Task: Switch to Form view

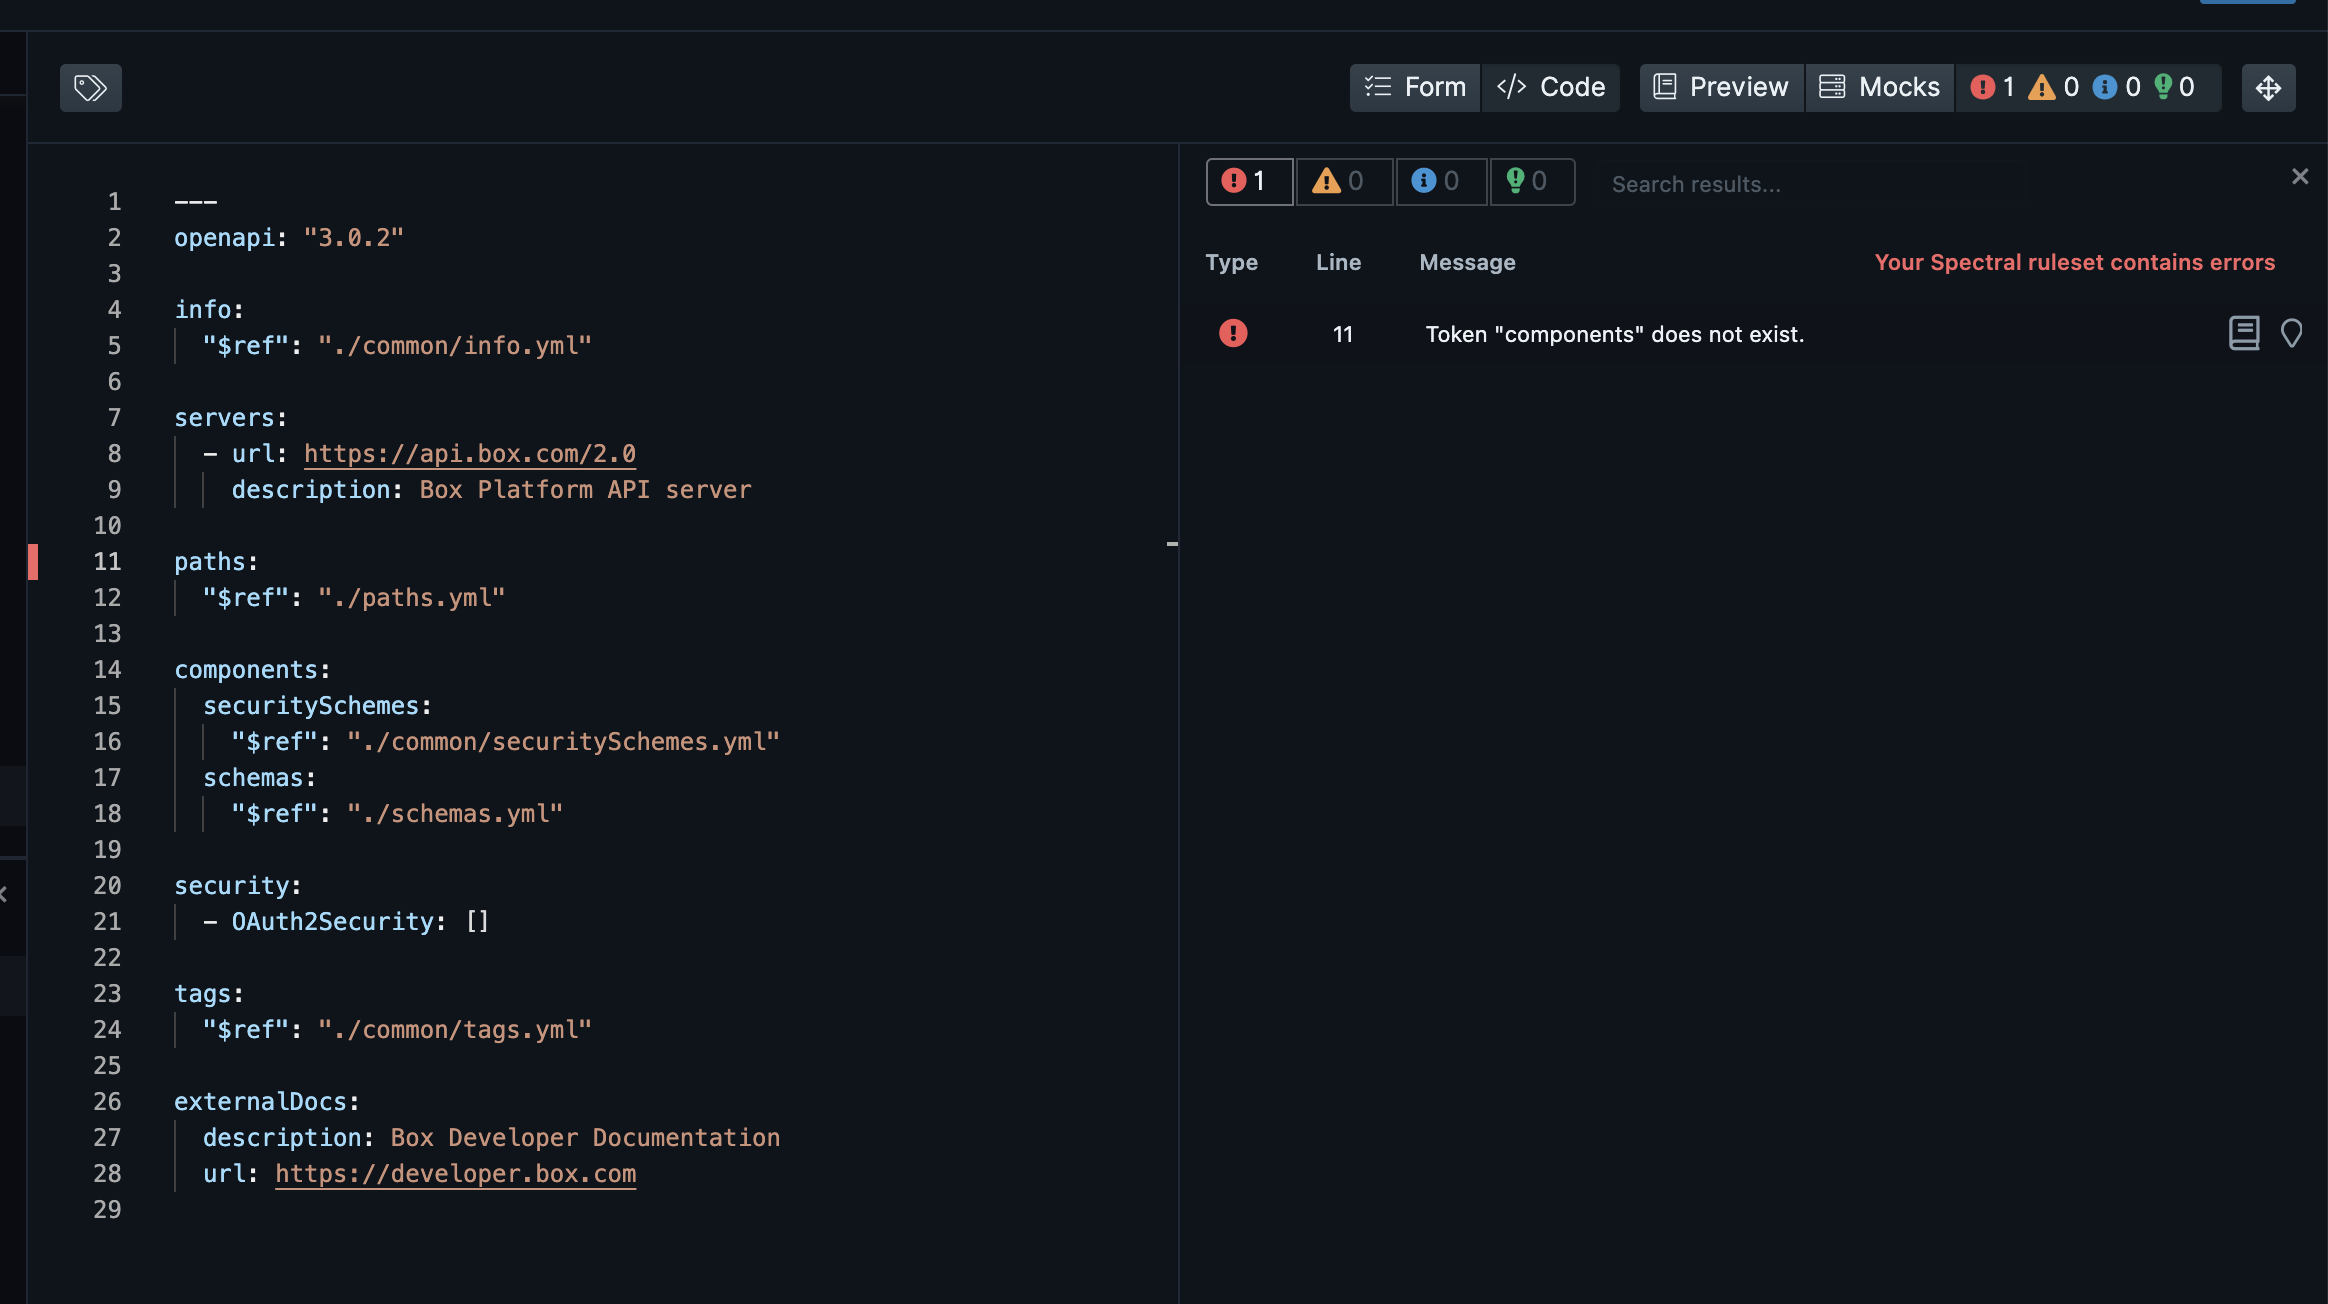Action: [x=1415, y=88]
